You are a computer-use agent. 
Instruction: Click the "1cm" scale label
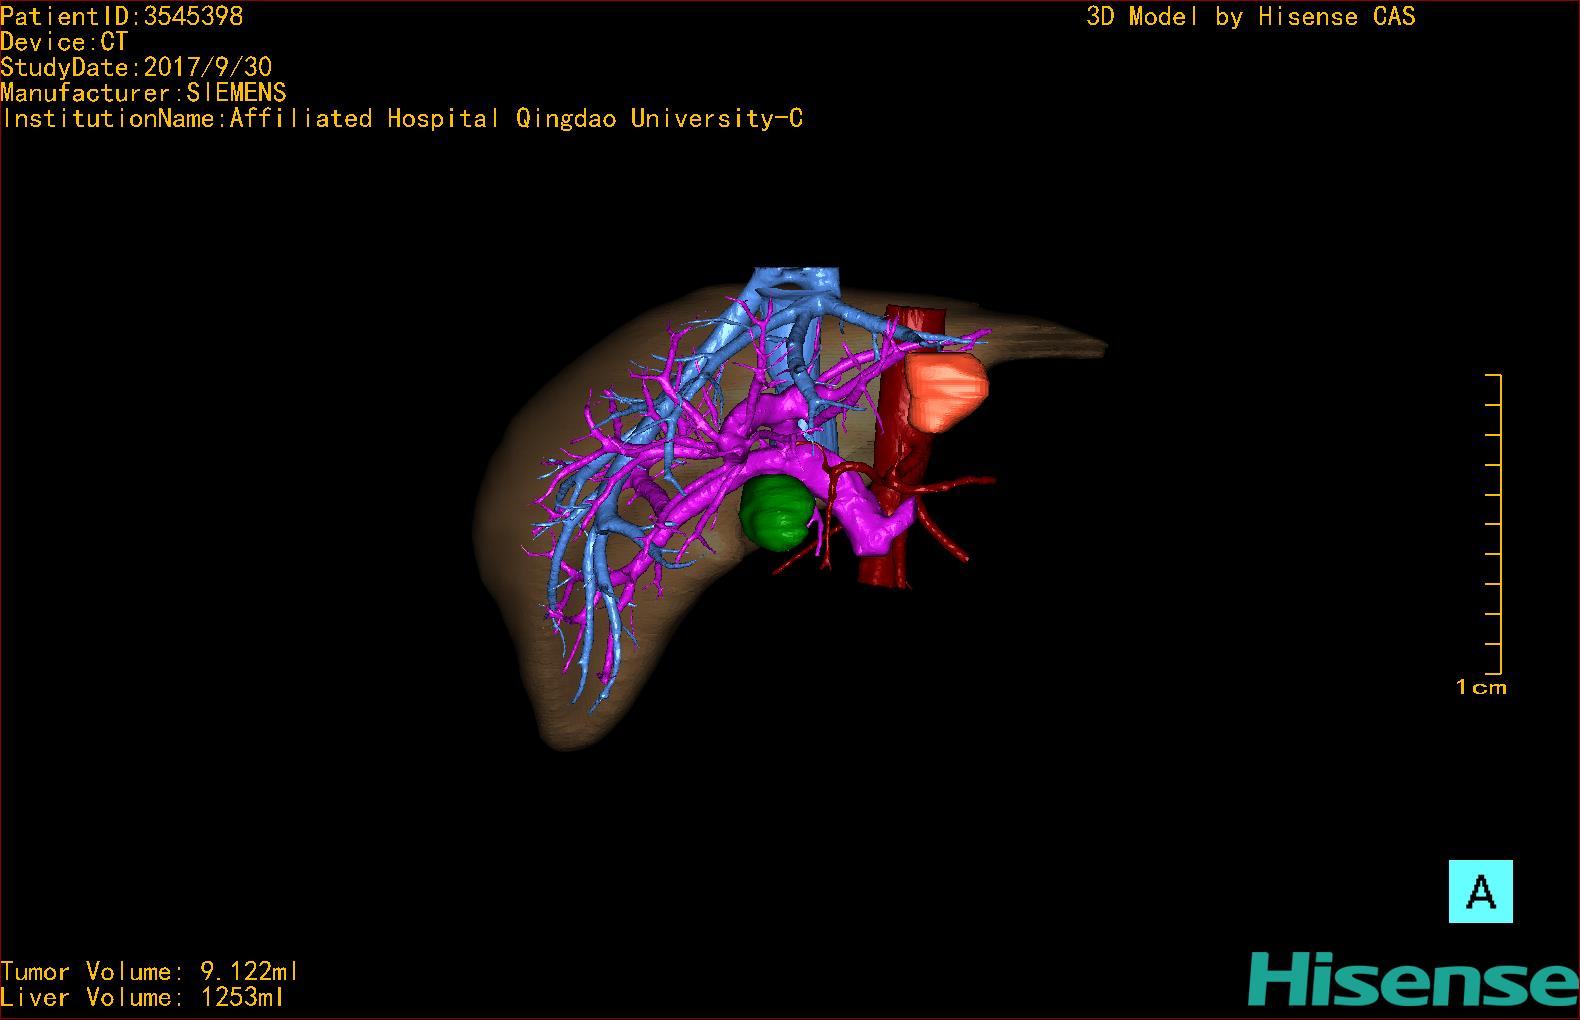tap(1481, 687)
